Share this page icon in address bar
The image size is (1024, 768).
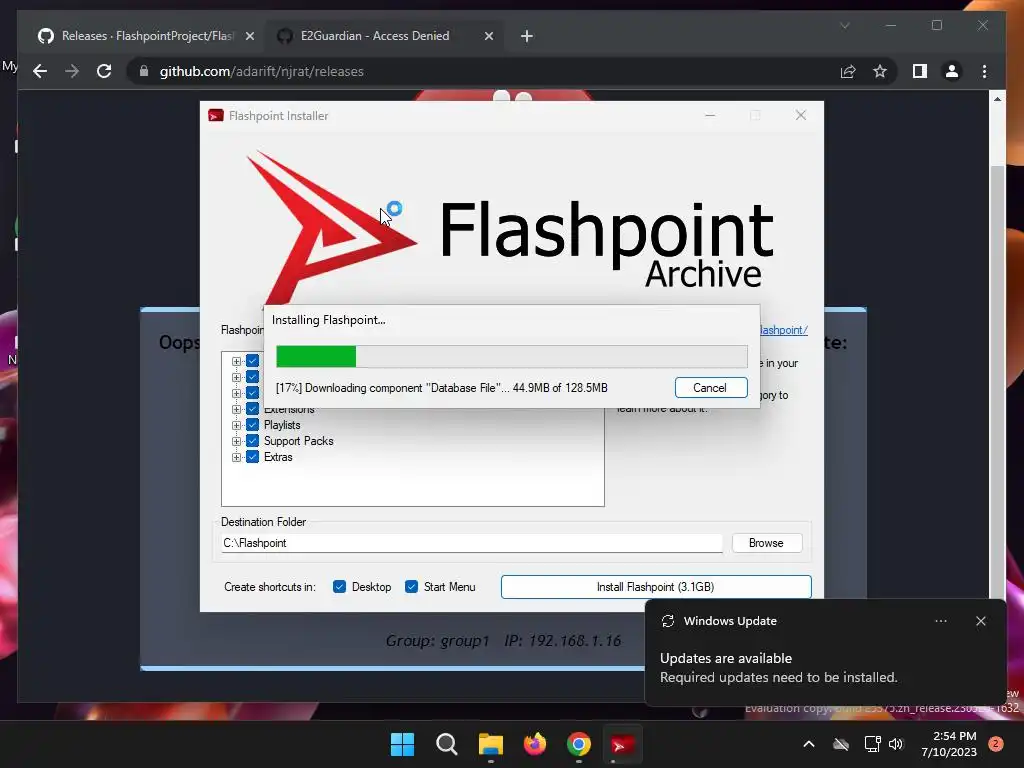click(x=848, y=71)
